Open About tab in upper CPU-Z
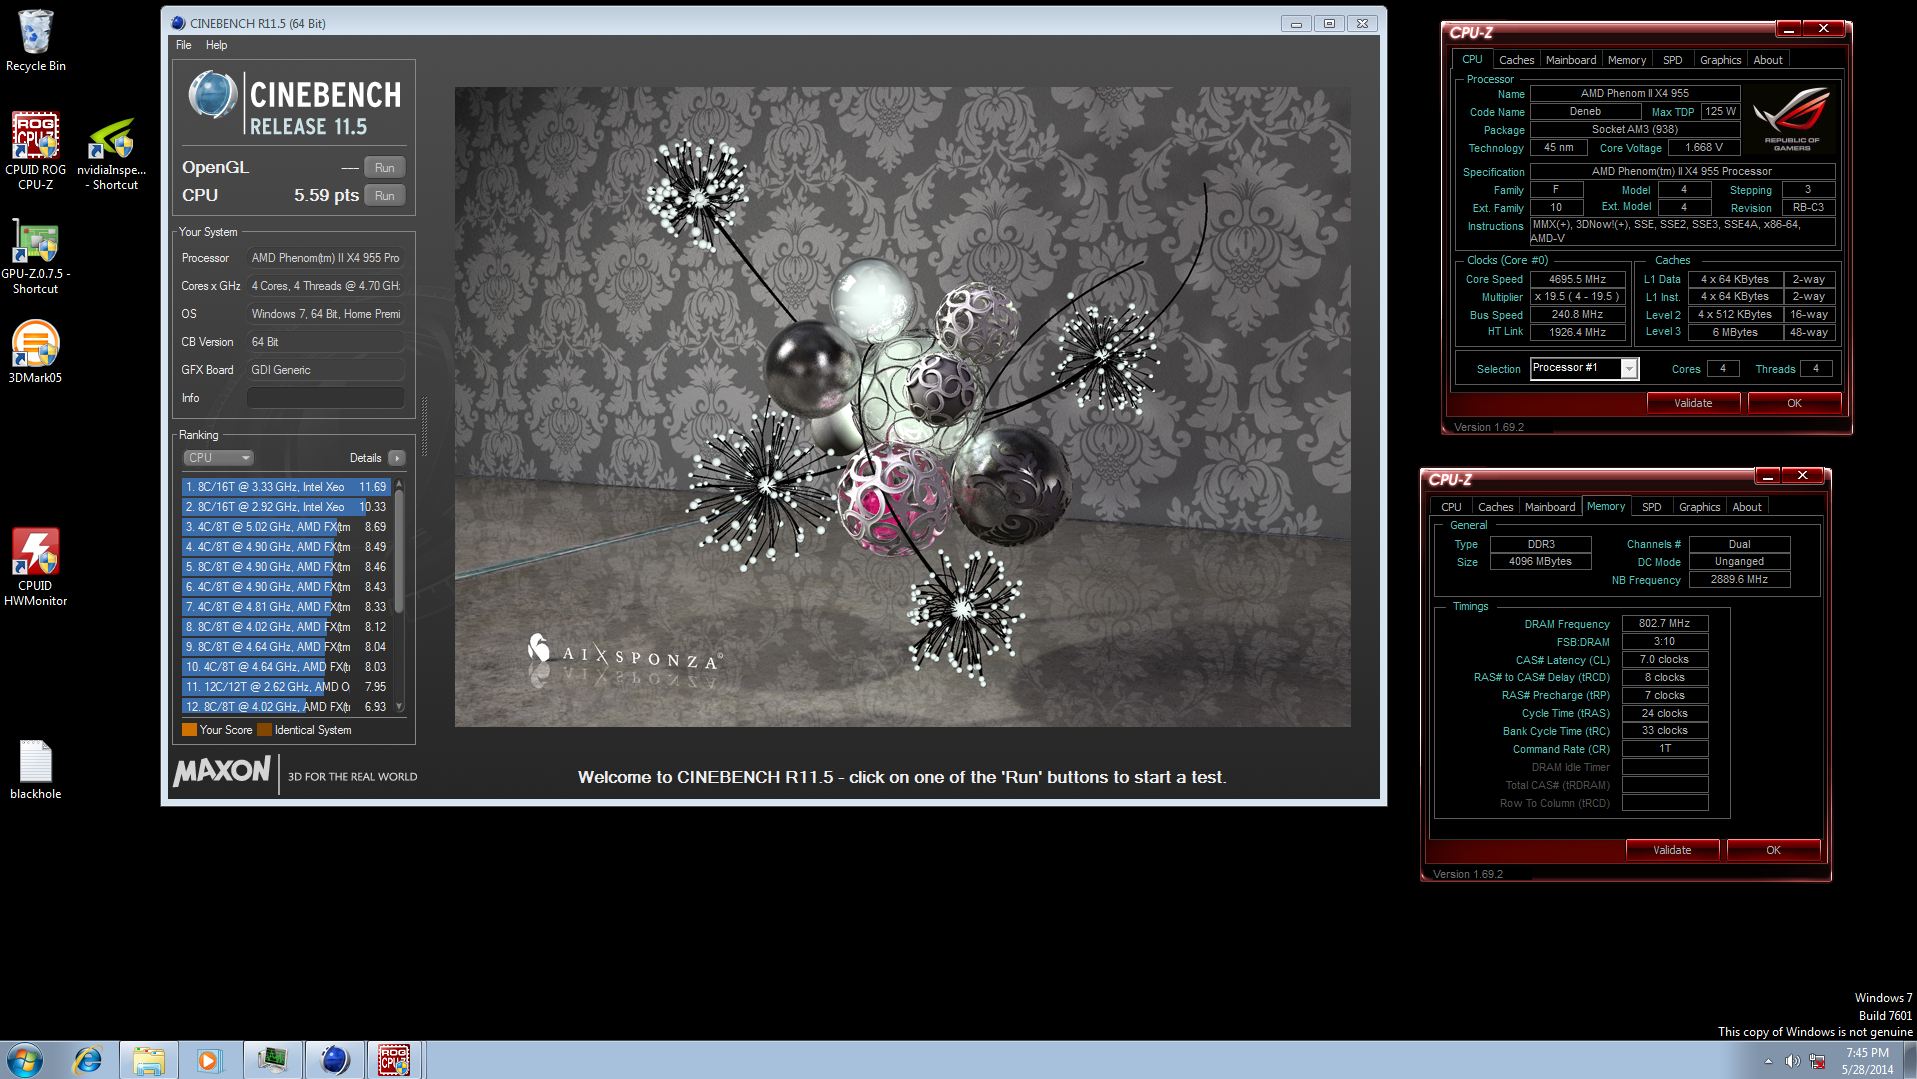Image resolution: width=1917 pixels, height=1079 pixels. pyautogui.click(x=1768, y=60)
